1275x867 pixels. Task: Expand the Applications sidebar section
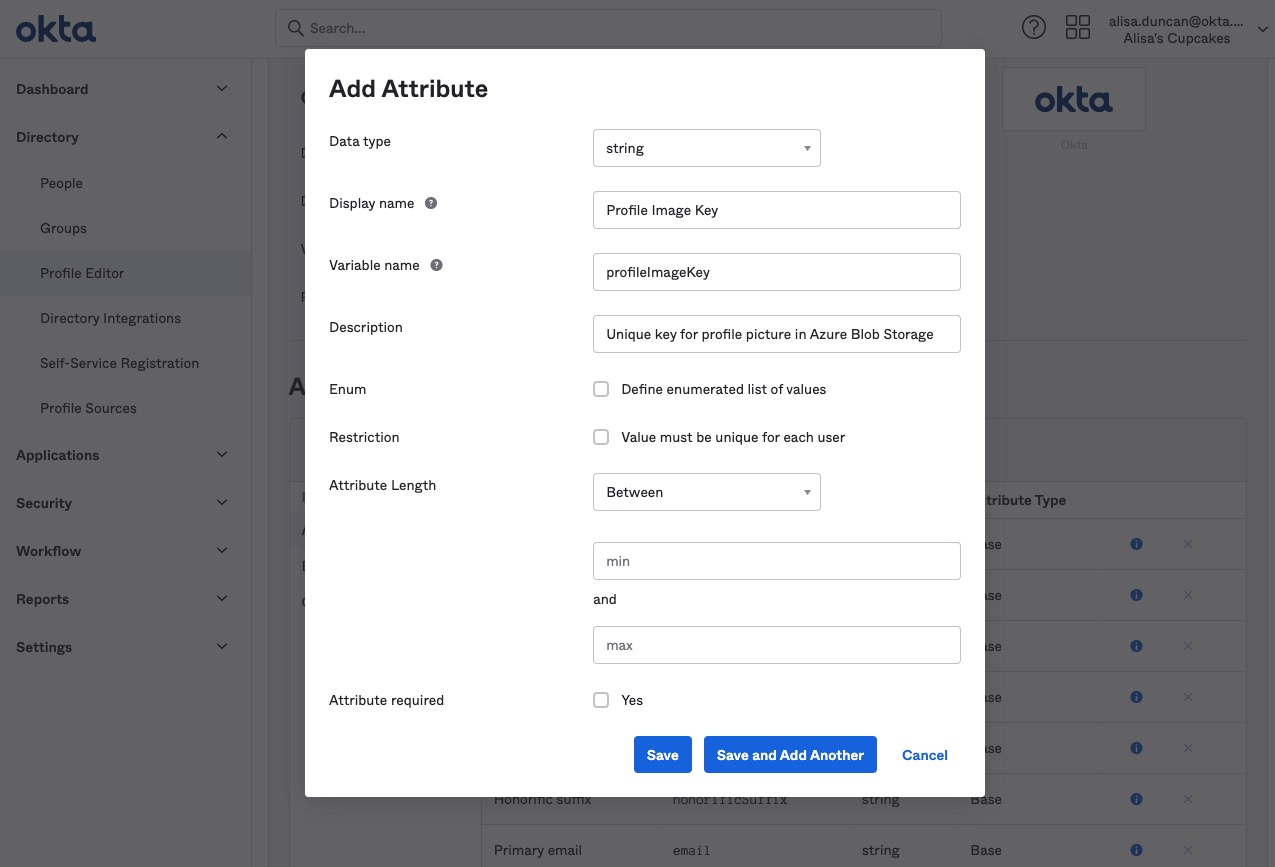tap(122, 455)
